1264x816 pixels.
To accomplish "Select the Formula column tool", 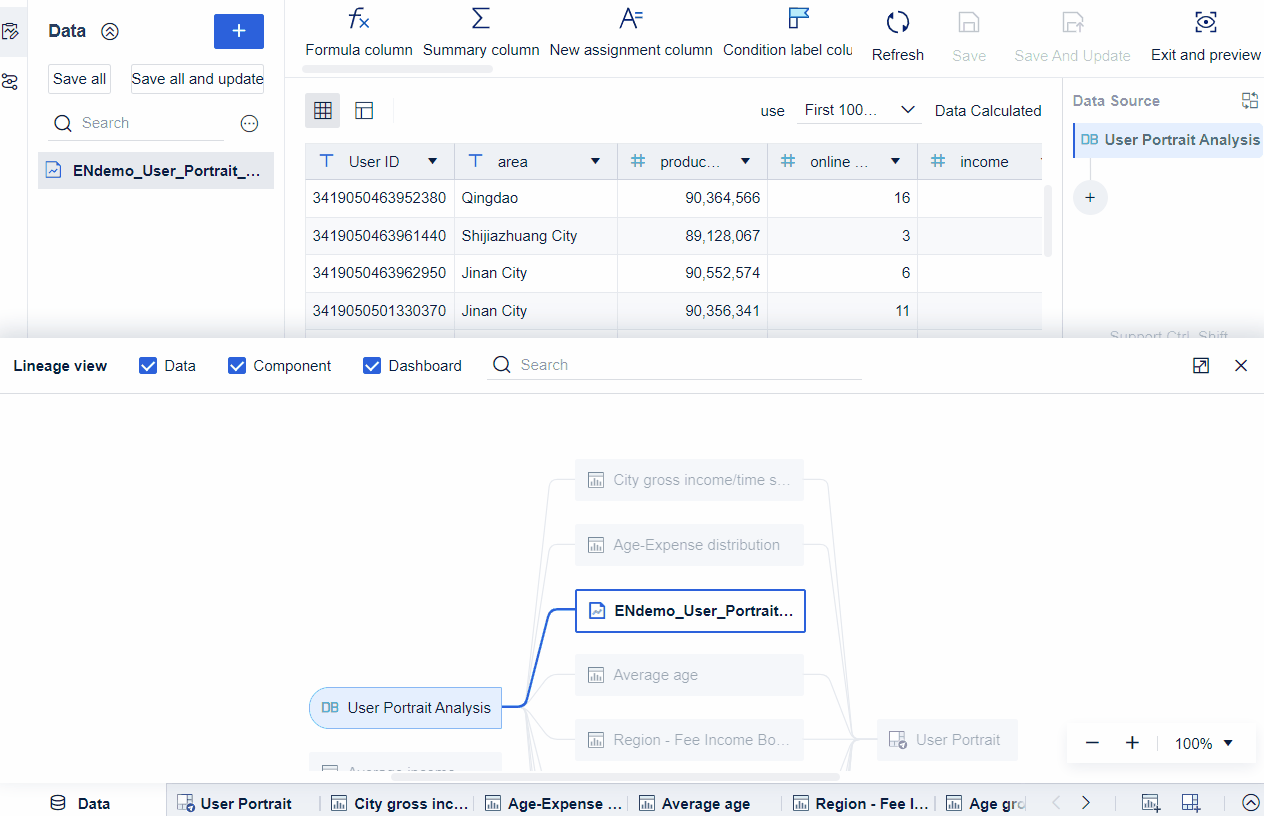I will 358,30.
